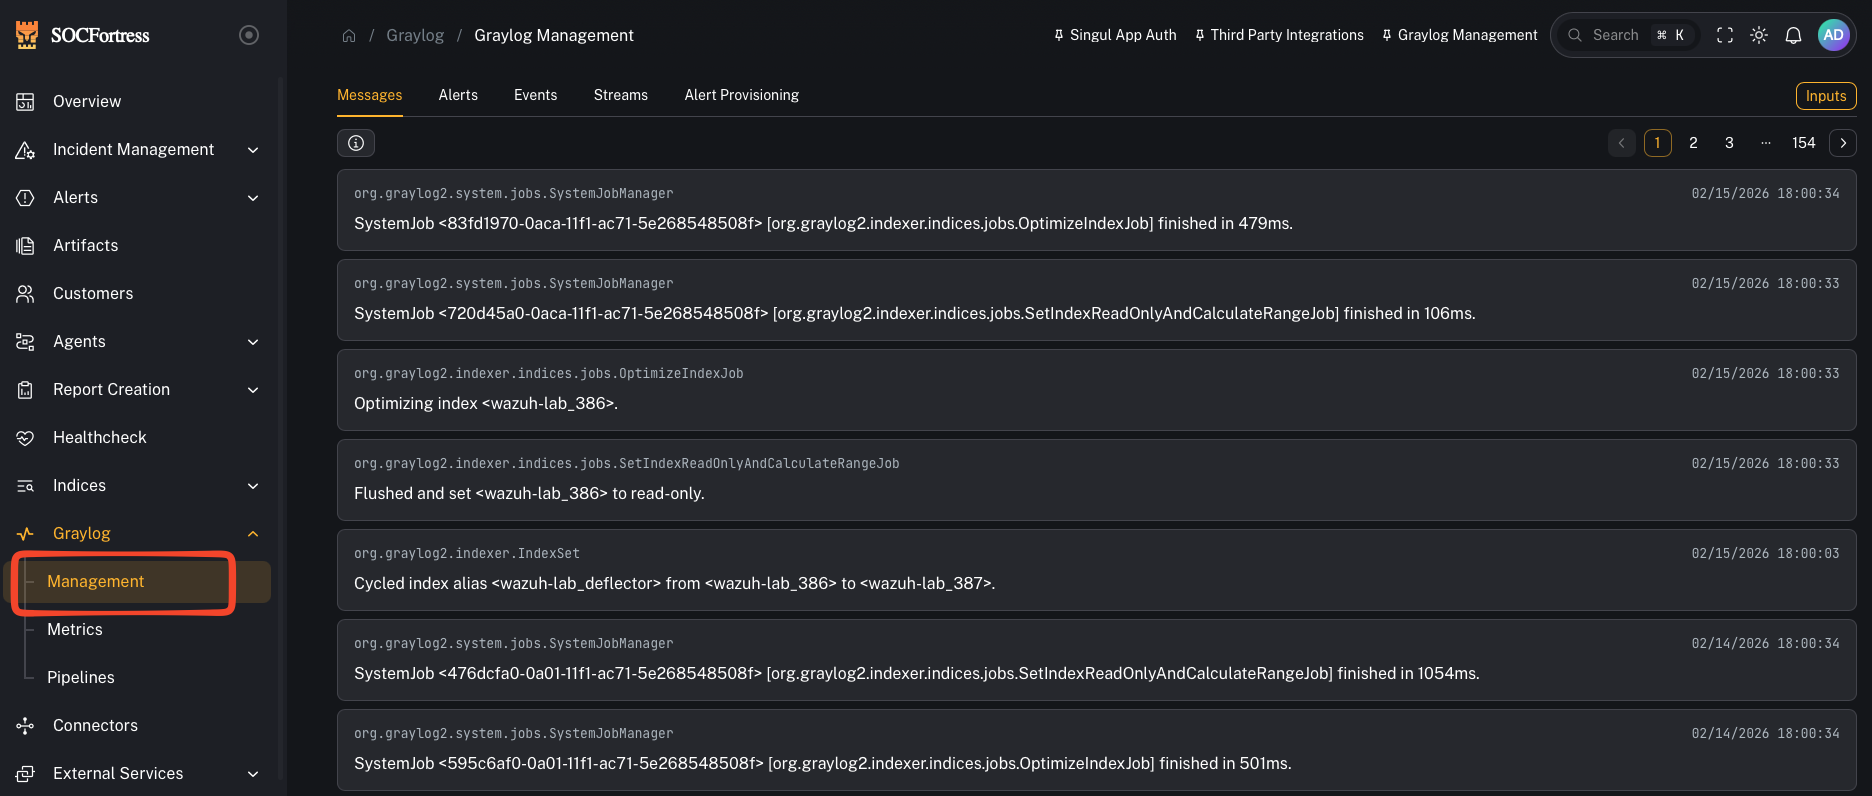Expand the Incident Management chevron

tap(253, 149)
